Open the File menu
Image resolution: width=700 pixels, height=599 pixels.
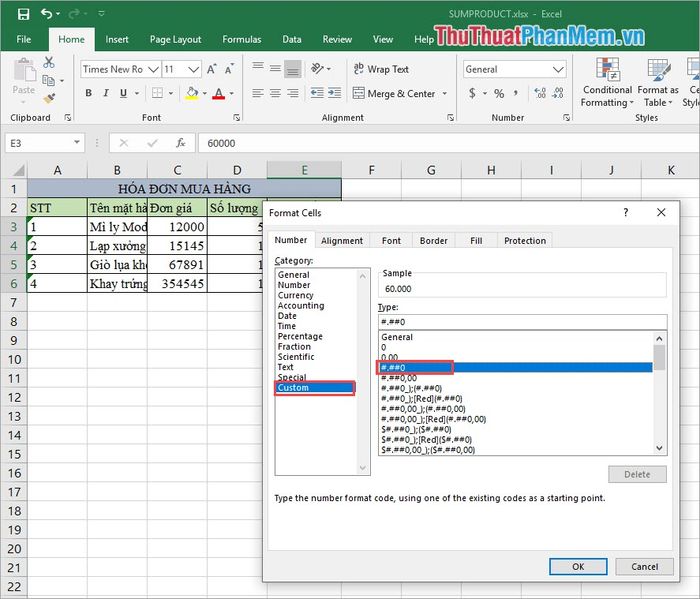point(24,39)
